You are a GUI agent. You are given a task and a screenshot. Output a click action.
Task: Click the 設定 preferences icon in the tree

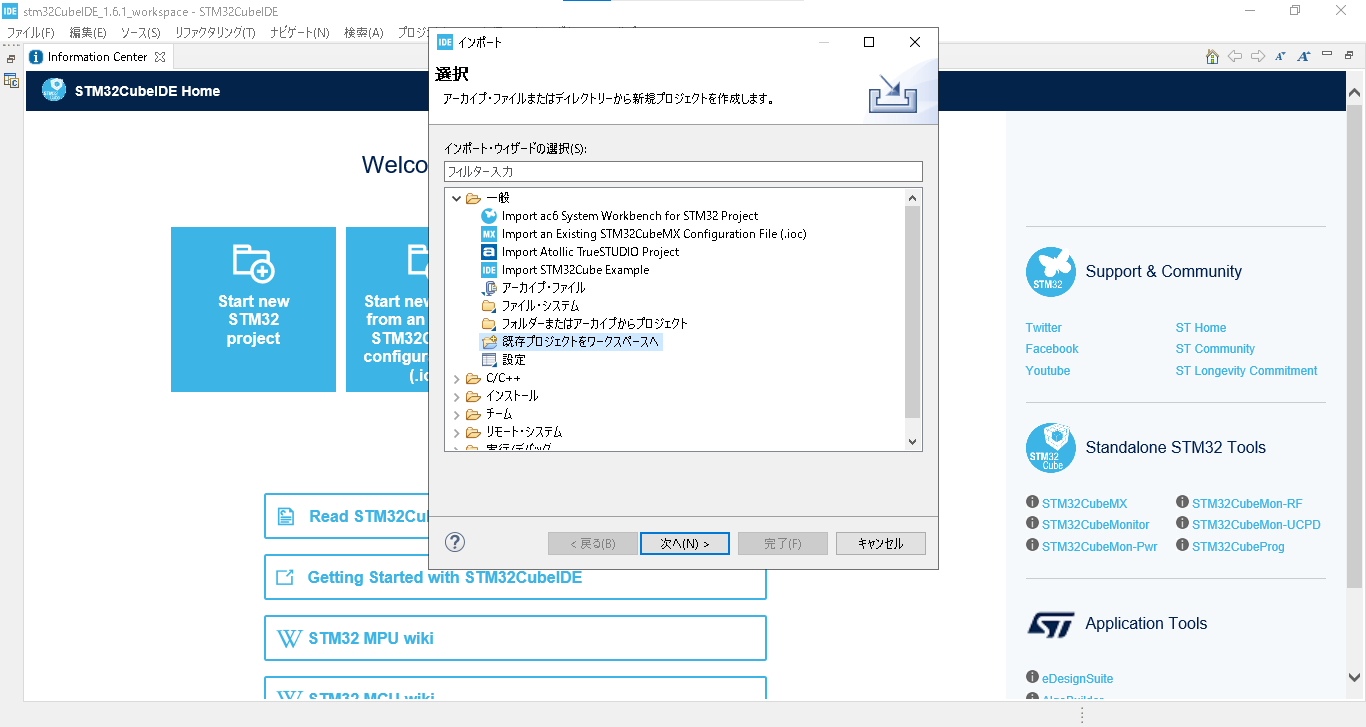pos(489,360)
